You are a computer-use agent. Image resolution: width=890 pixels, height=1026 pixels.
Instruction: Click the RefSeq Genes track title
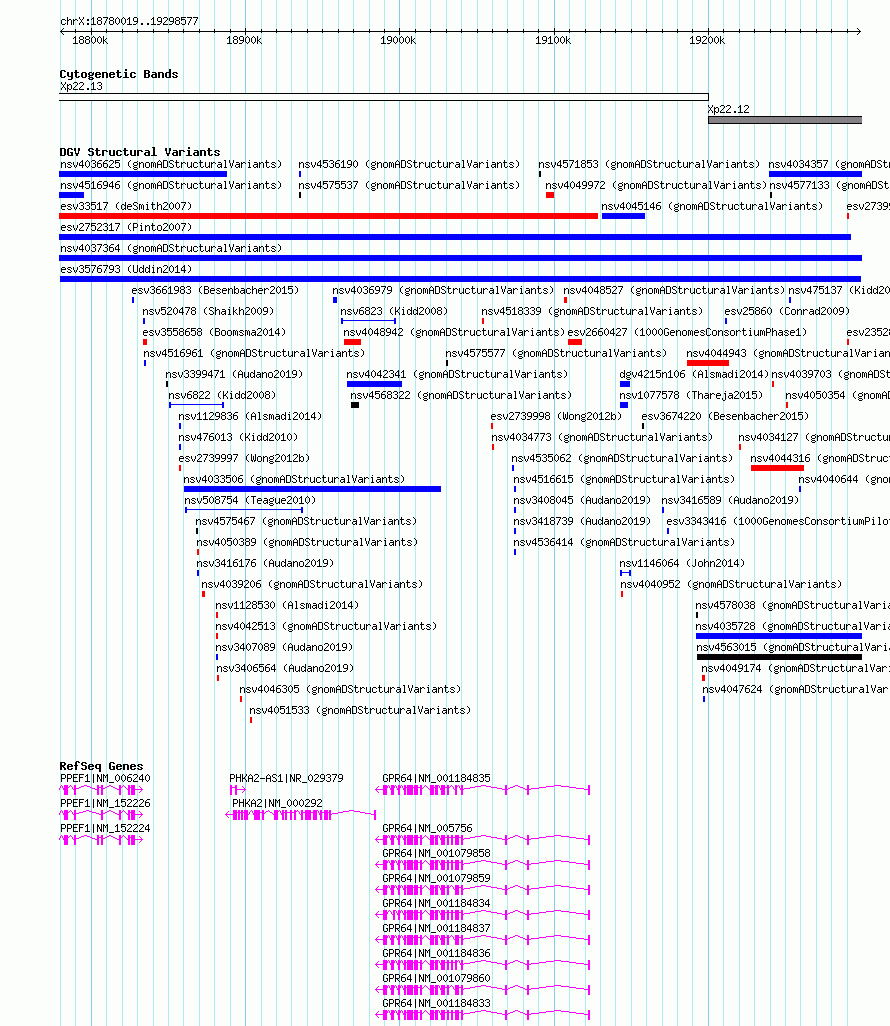point(101,766)
